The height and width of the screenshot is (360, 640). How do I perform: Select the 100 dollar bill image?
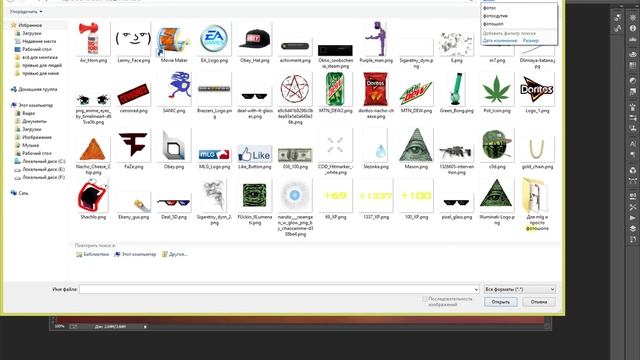(x=295, y=155)
